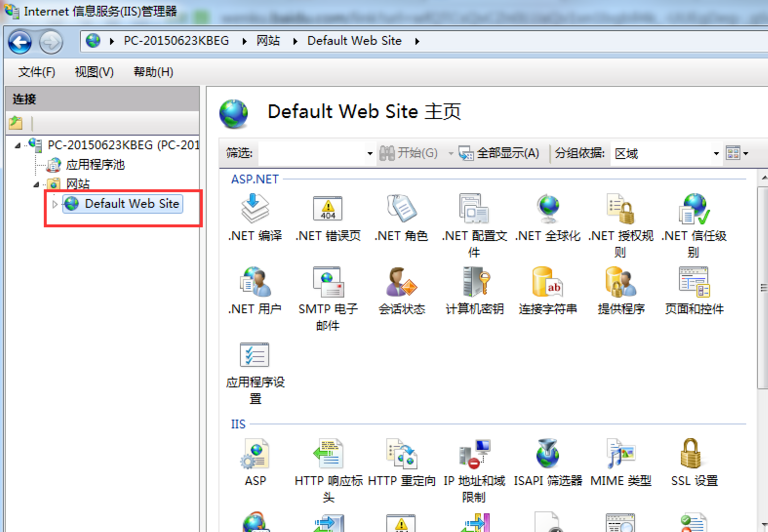Open the 文件(F) menu
The width and height of the screenshot is (768, 532).
coord(37,72)
